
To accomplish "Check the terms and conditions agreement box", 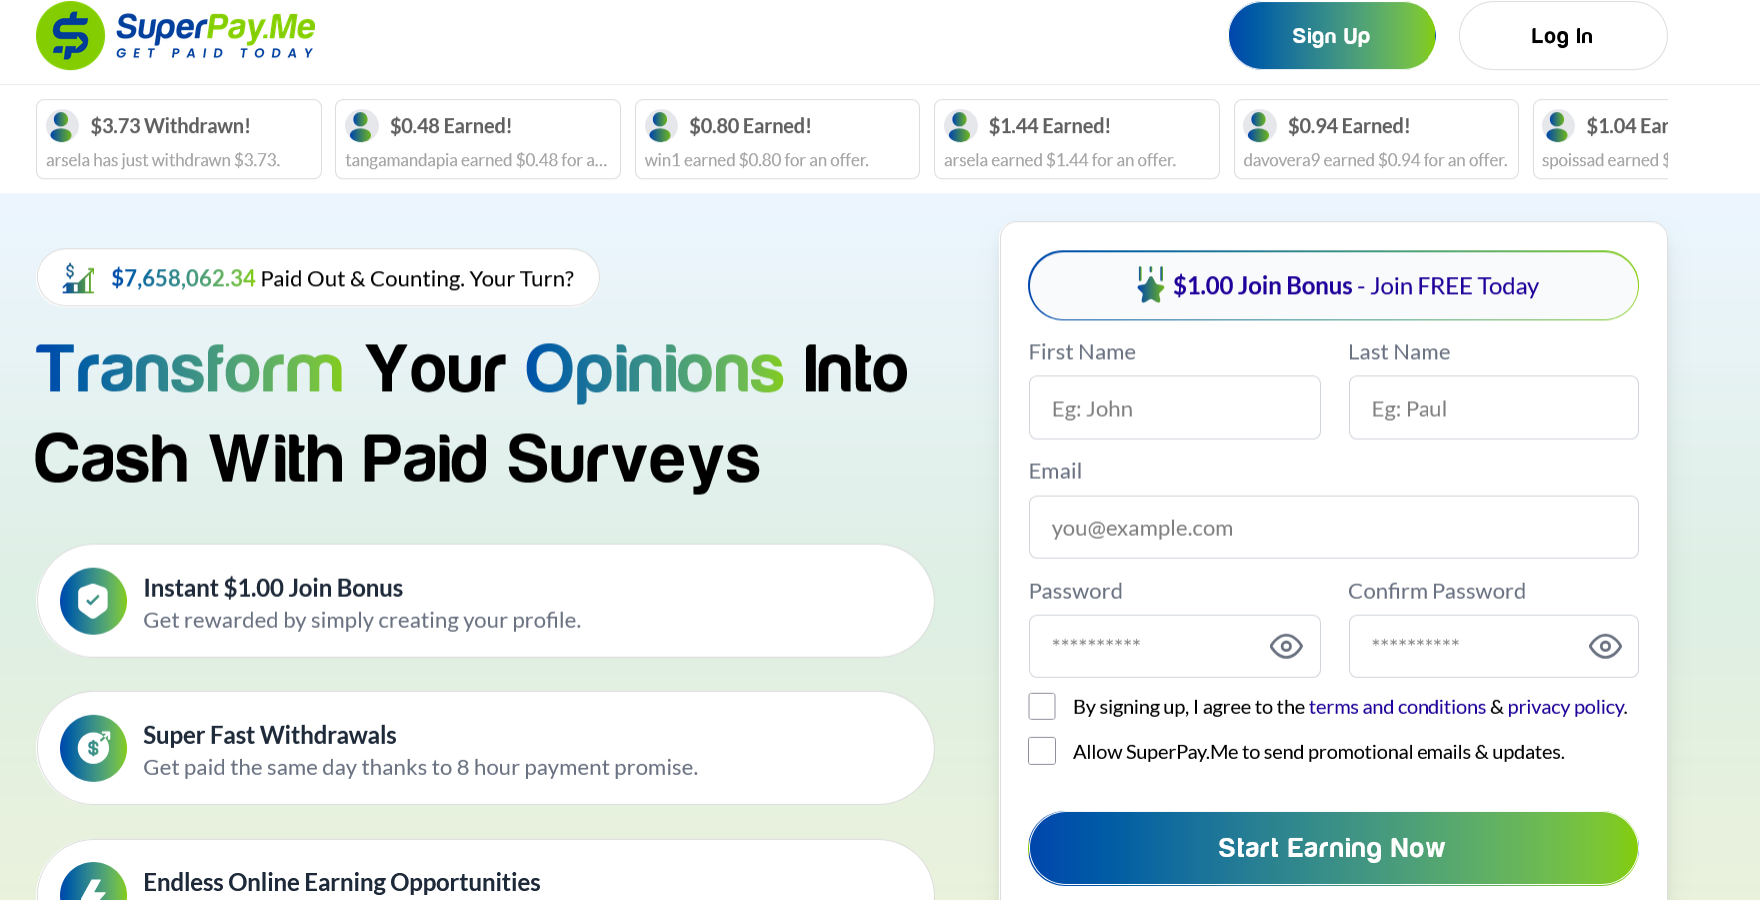I will pyautogui.click(x=1042, y=707).
